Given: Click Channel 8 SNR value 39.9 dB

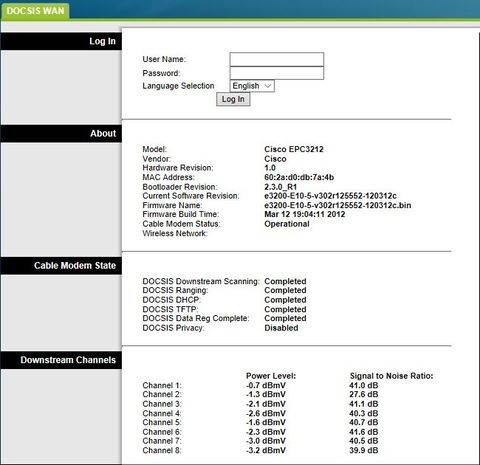Looking at the screenshot, I should (x=364, y=450).
